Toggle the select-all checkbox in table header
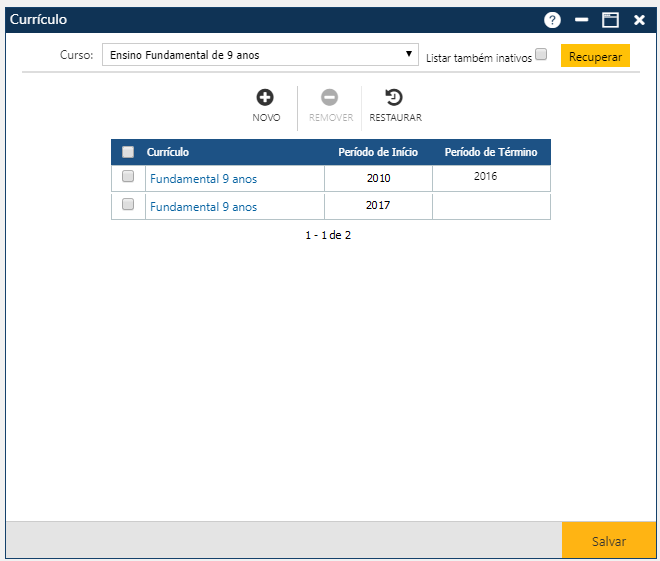This screenshot has height=561, width=660. [x=128, y=152]
